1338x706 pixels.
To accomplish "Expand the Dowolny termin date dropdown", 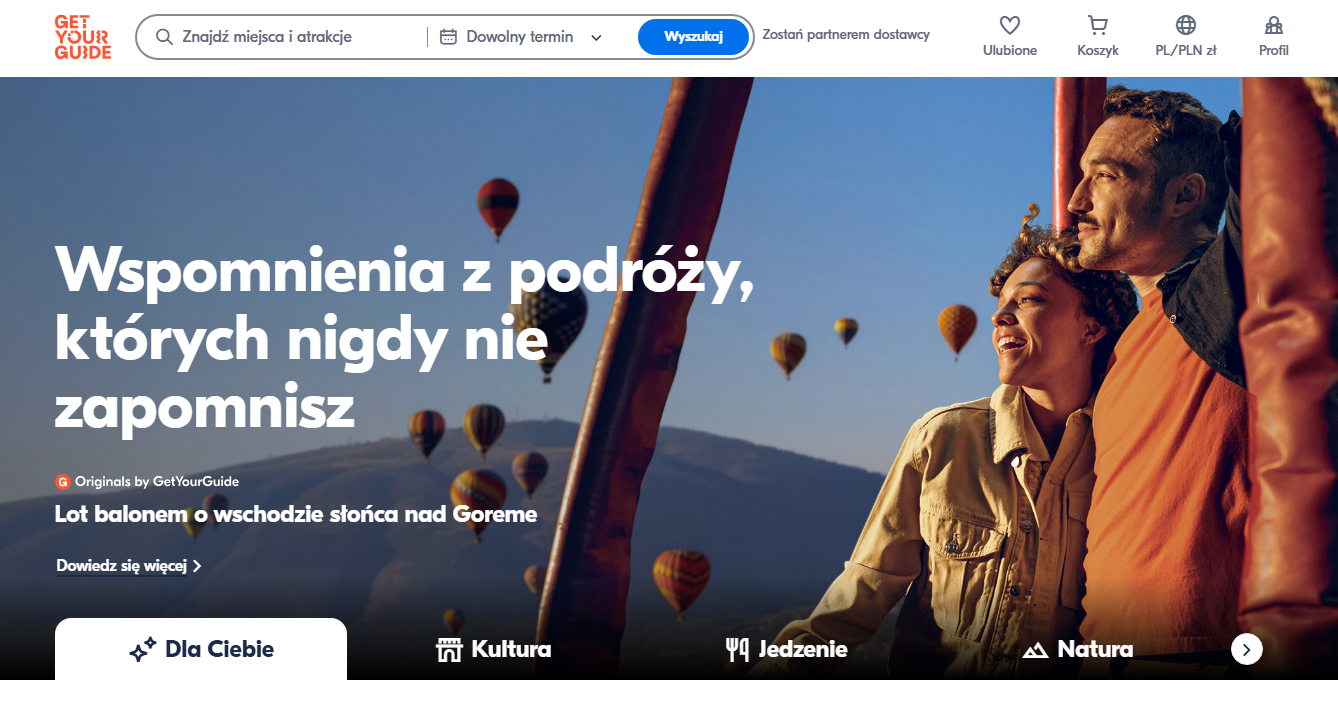I will point(596,38).
